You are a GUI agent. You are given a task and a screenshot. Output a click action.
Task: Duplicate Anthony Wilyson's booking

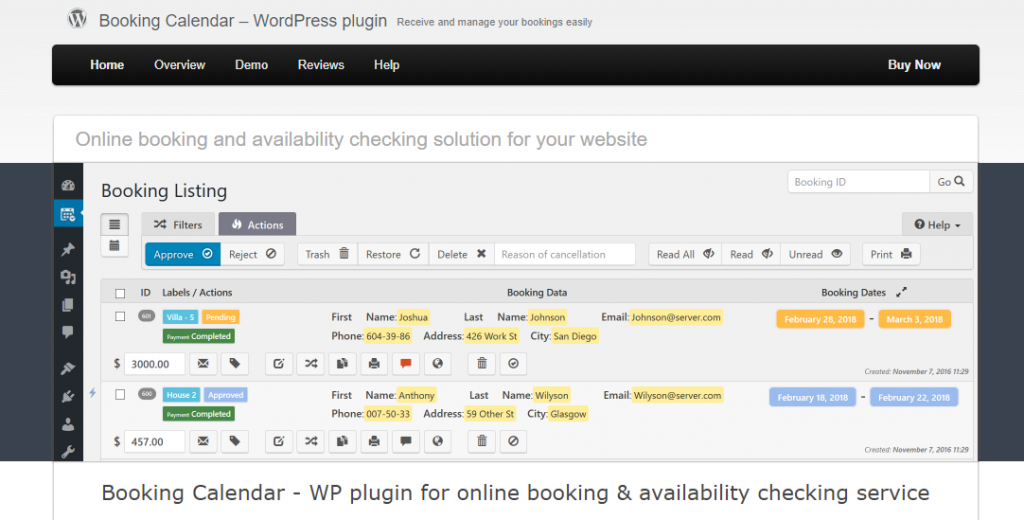pos(342,442)
